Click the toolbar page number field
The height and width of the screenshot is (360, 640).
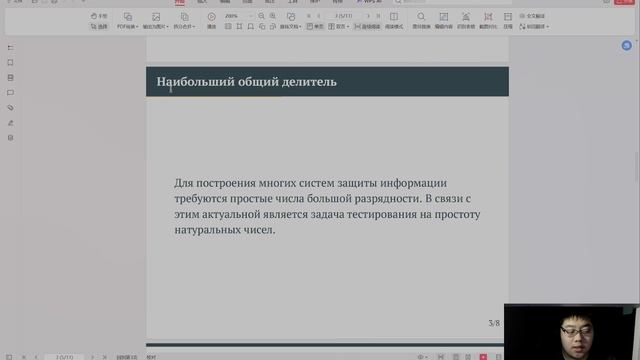pos(343,16)
